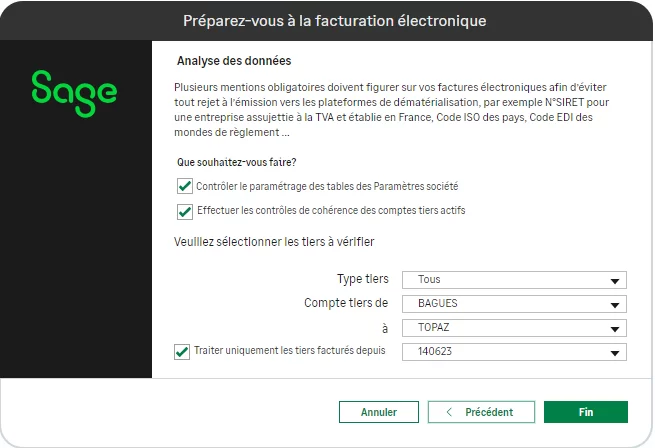Uncheck the Contrôler le paramétrage des tables checkbox
655x448 pixels.
coord(184,186)
